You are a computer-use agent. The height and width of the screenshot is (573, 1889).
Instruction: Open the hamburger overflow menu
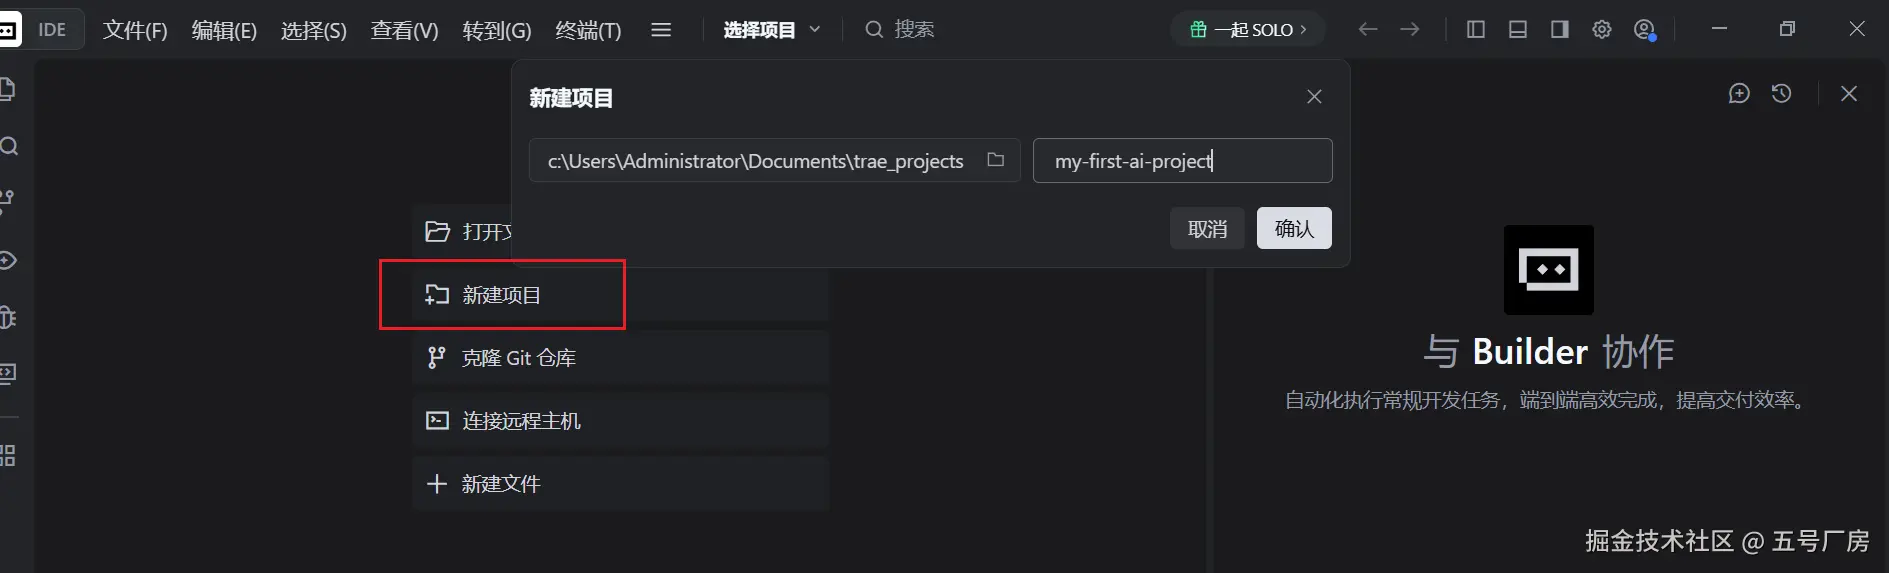tap(661, 30)
